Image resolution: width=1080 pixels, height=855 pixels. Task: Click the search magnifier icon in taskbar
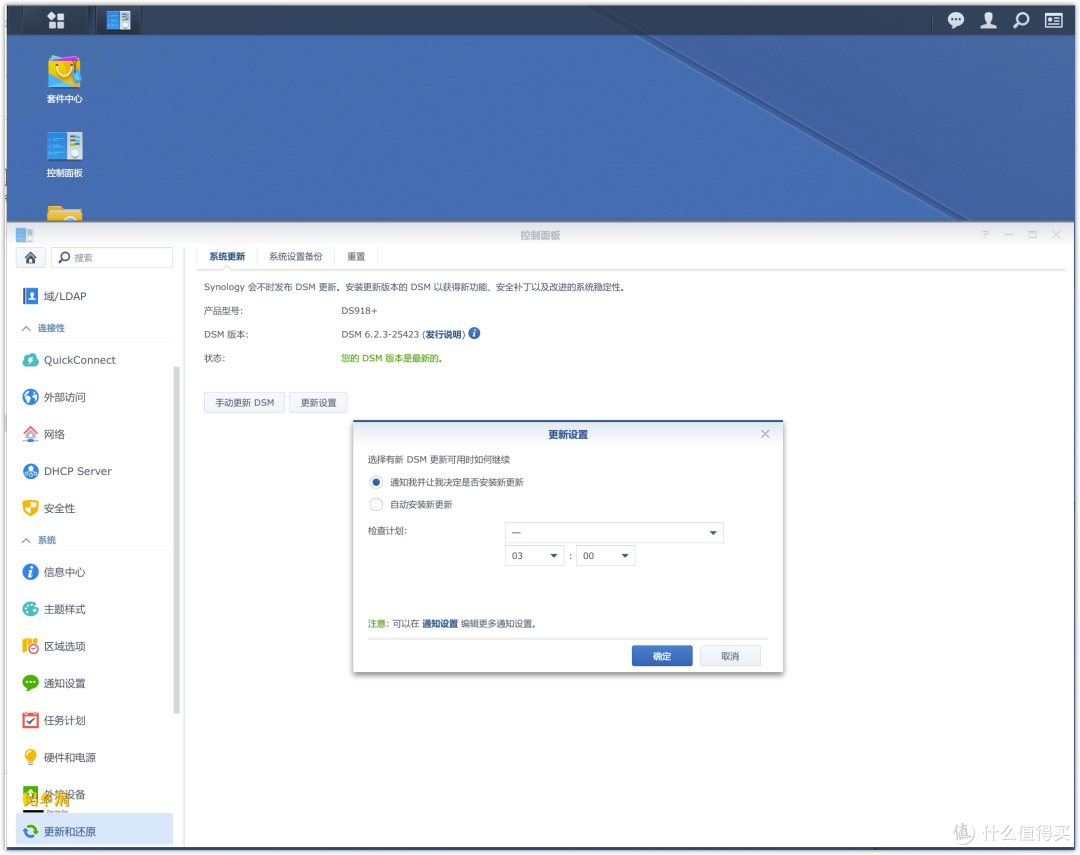coord(1020,20)
